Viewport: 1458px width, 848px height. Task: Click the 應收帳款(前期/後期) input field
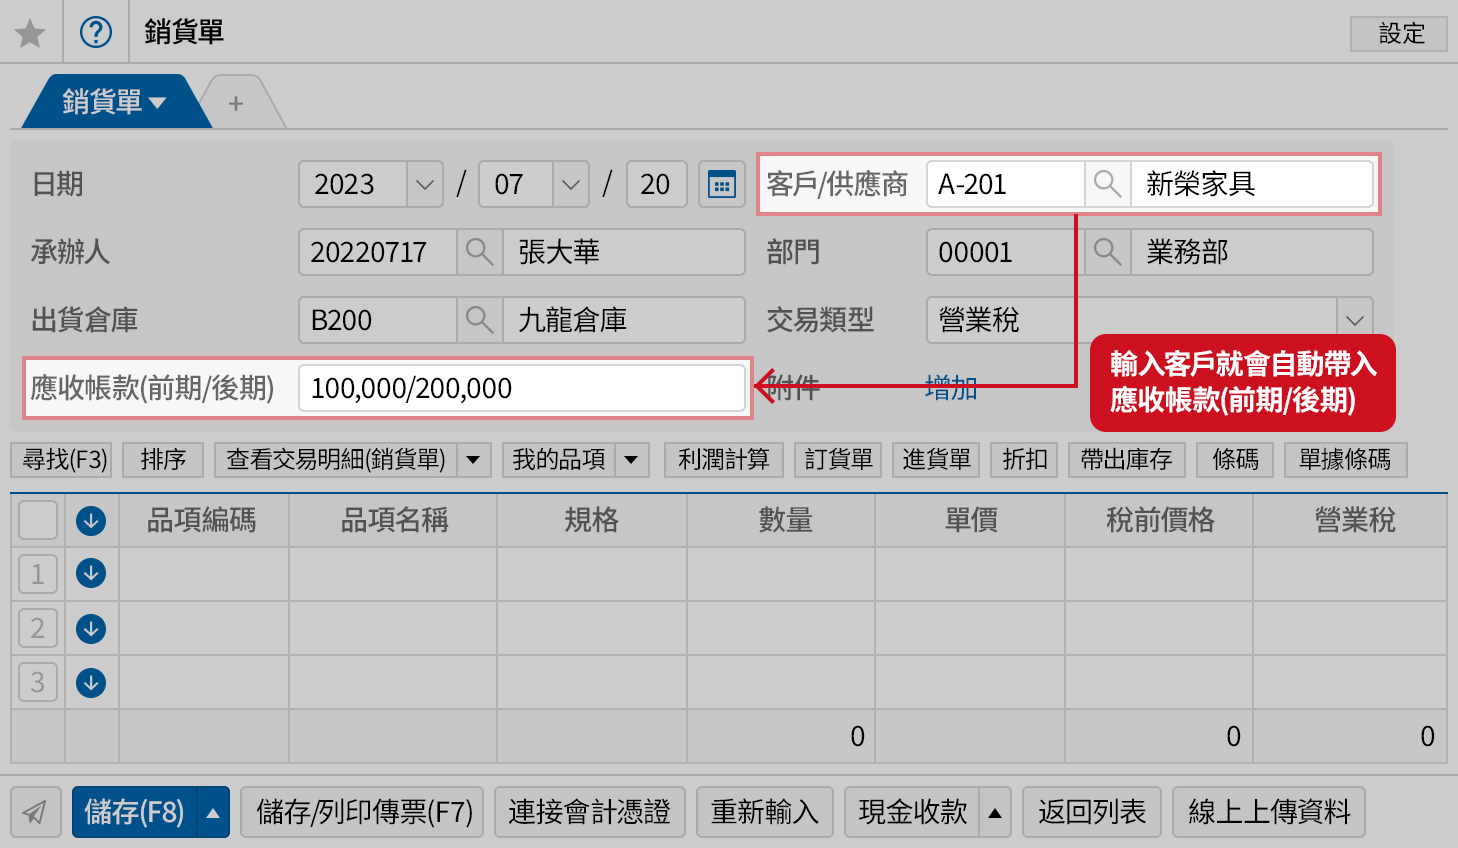pyautogui.click(x=521, y=388)
